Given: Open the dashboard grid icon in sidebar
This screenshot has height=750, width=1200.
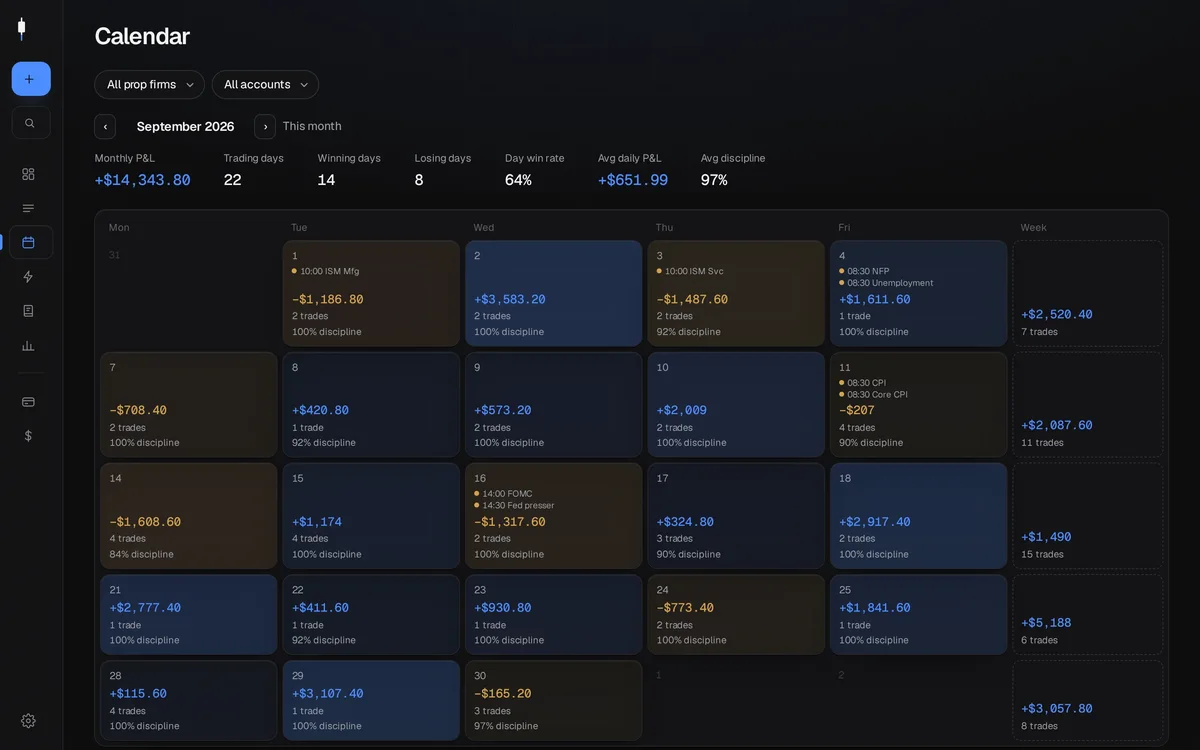Looking at the screenshot, I should coord(28,174).
